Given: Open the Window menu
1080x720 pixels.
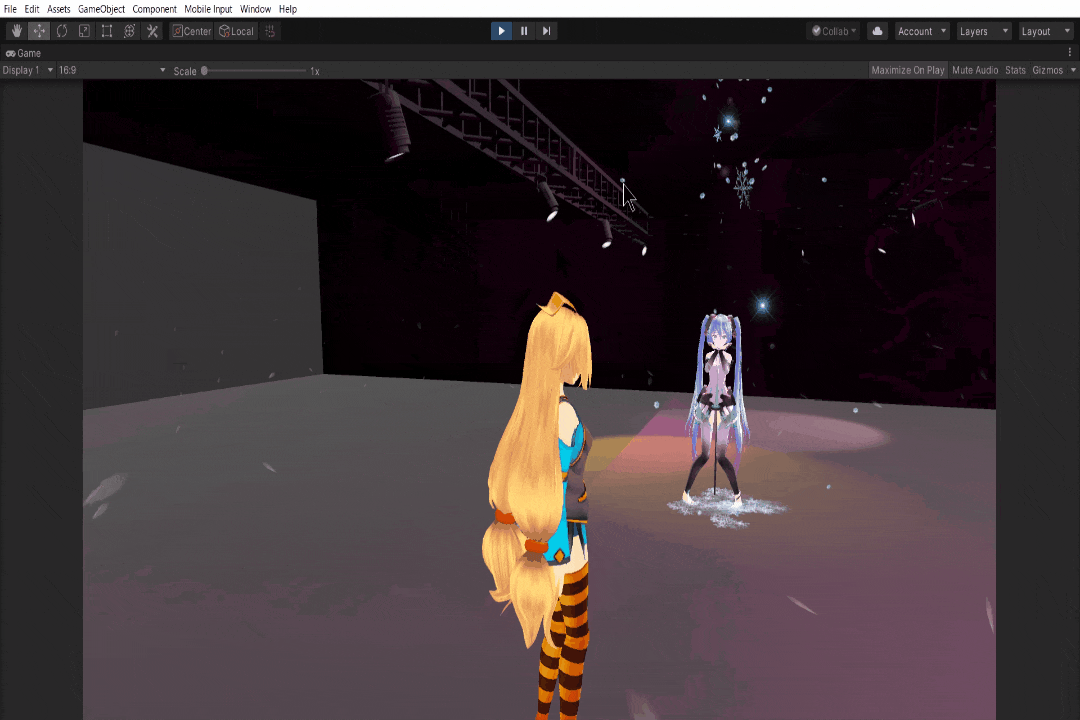Looking at the screenshot, I should pyautogui.click(x=255, y=9).
